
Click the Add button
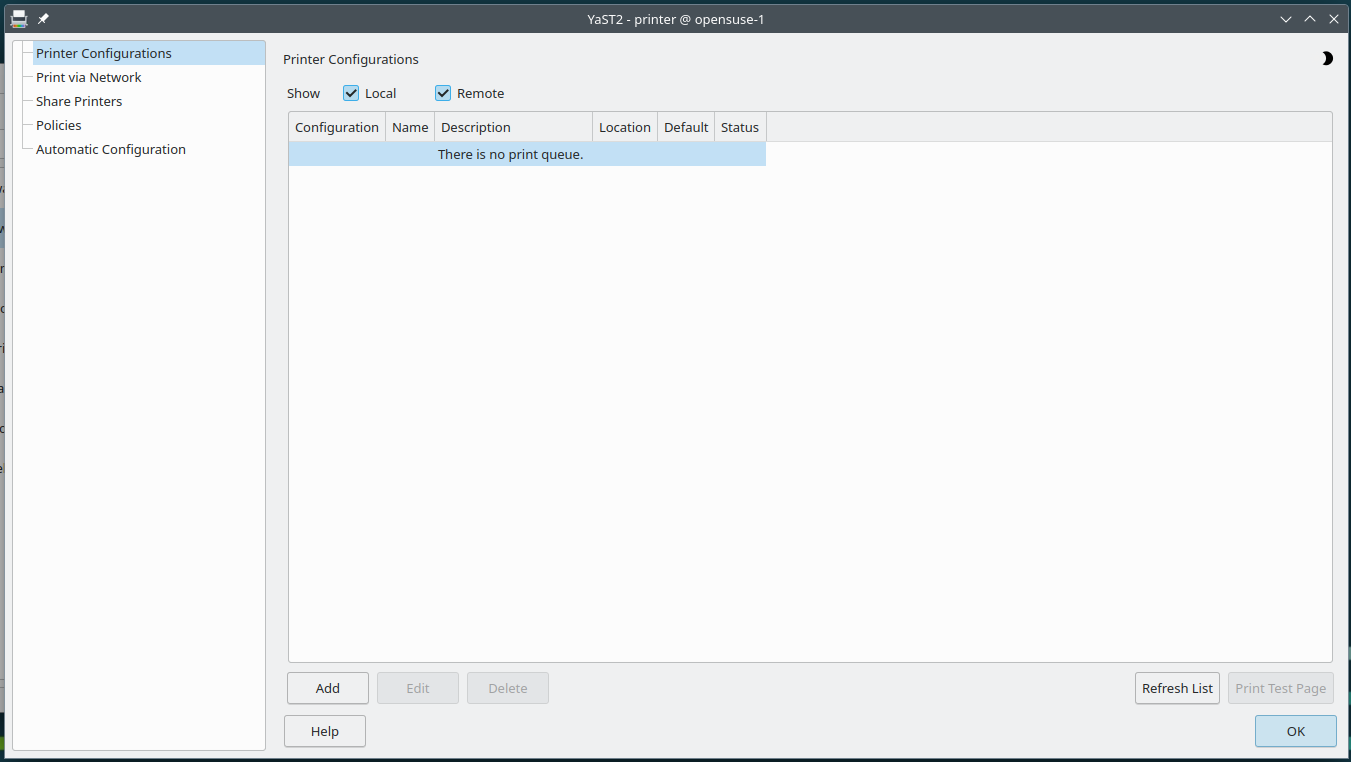click(328, 688)
